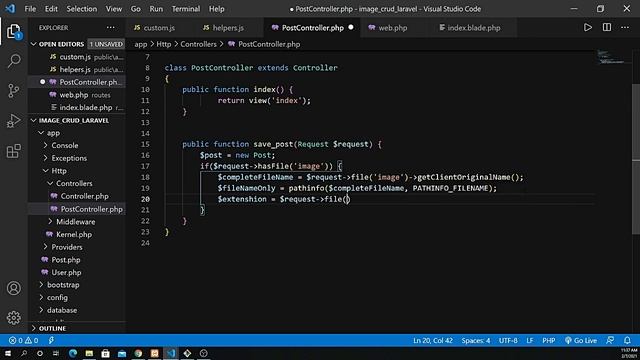Screen dimensions: 640x360
Task: Open the Help menu
Action: click(x=216, y=9)
